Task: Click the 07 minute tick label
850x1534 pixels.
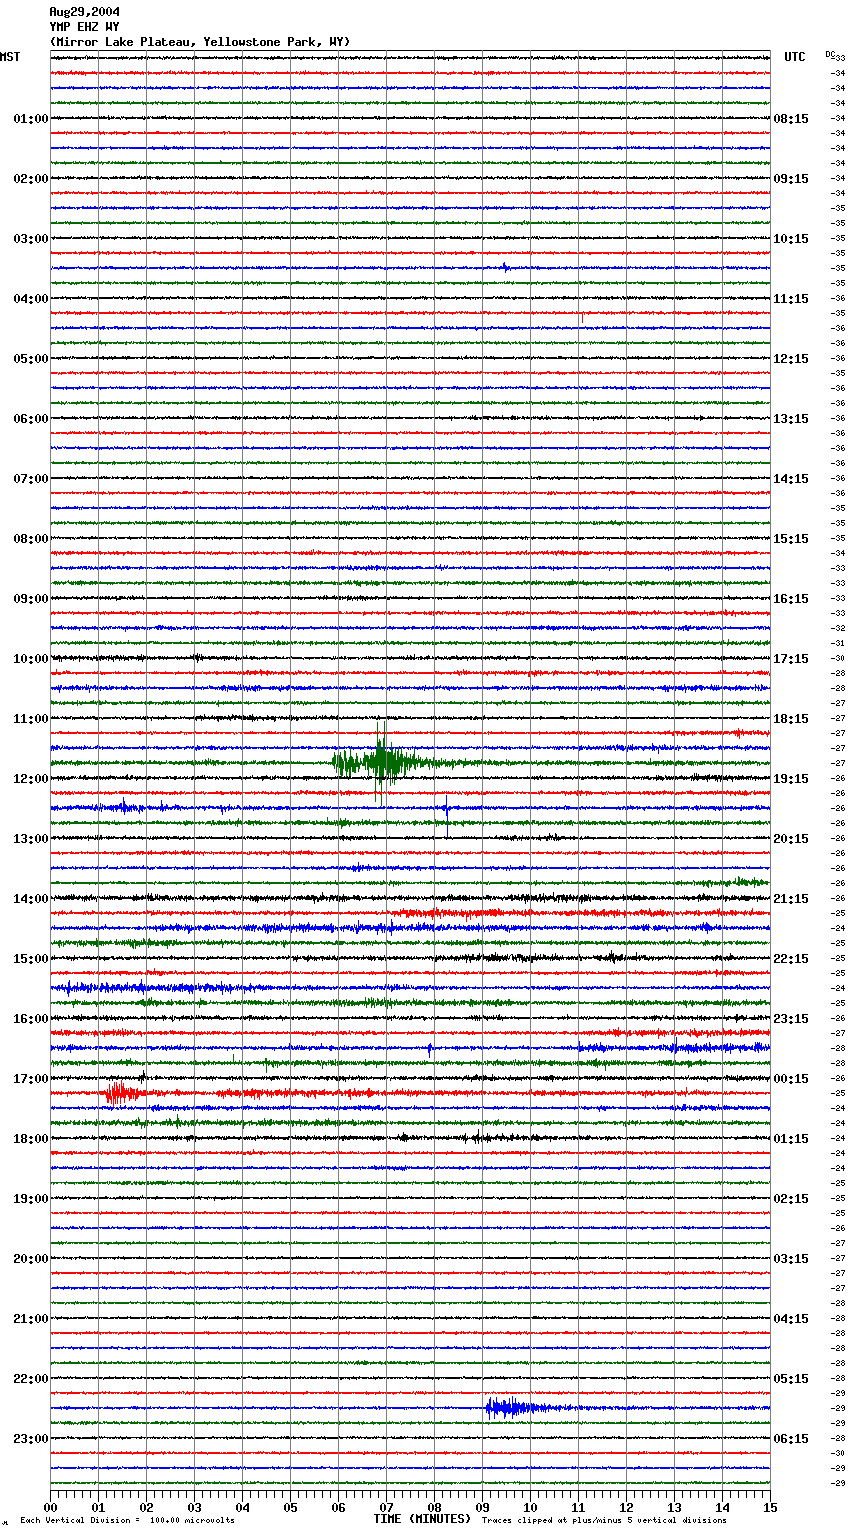Action: (x=386, y=1507)
